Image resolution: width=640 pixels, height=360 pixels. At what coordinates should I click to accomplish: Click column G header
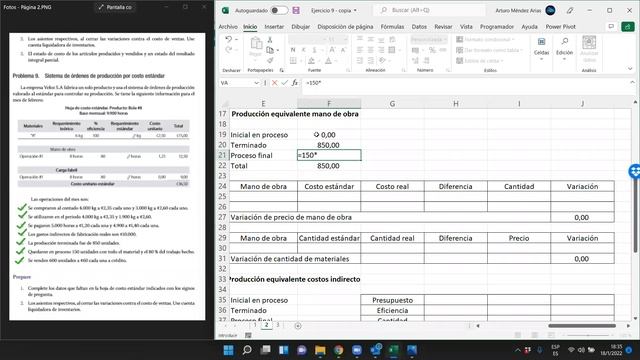pos(392,104)
